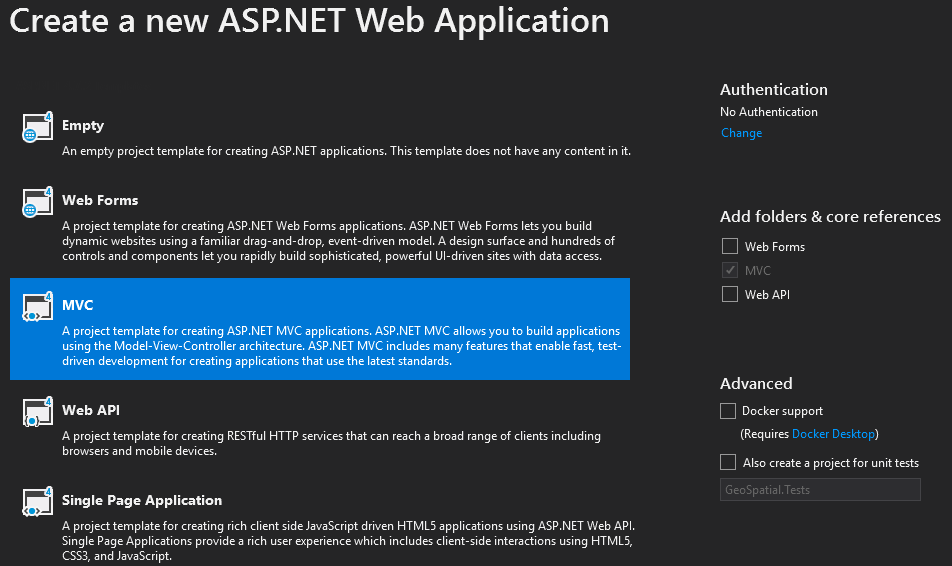952x566 pixels.
Task: Click the GeoSpatial.Tests project name field
Action: (x=820, y=489)
